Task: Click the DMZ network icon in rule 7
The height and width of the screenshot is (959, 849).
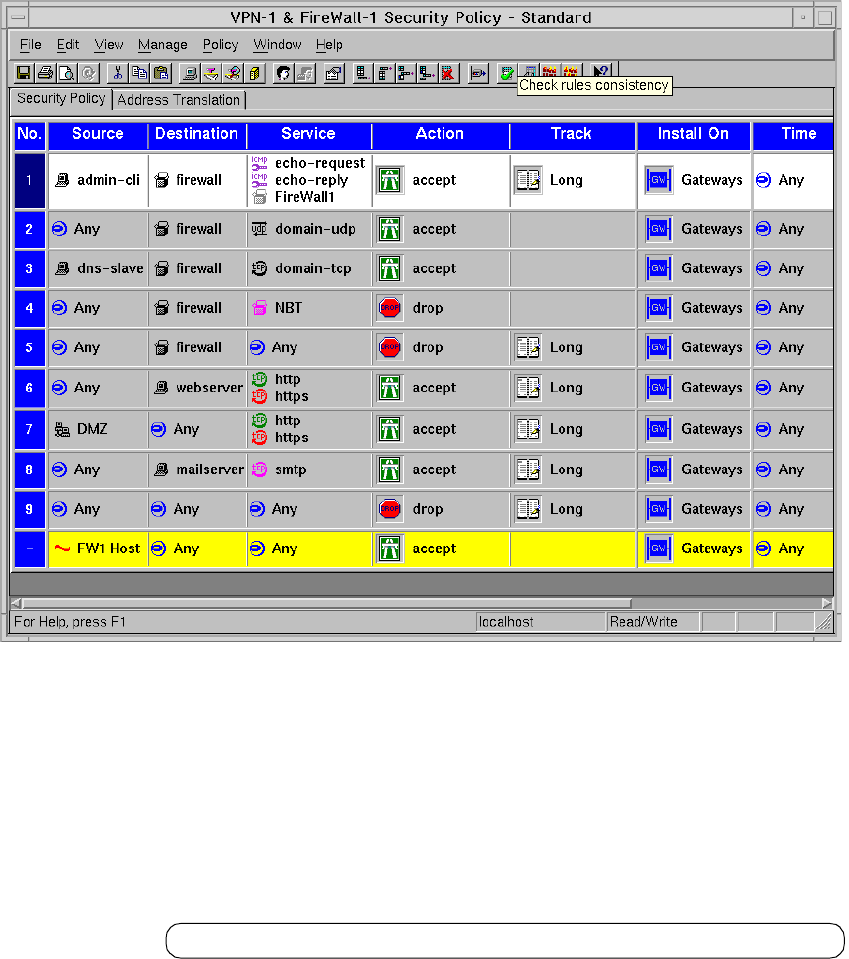Action: click(62, 429)
